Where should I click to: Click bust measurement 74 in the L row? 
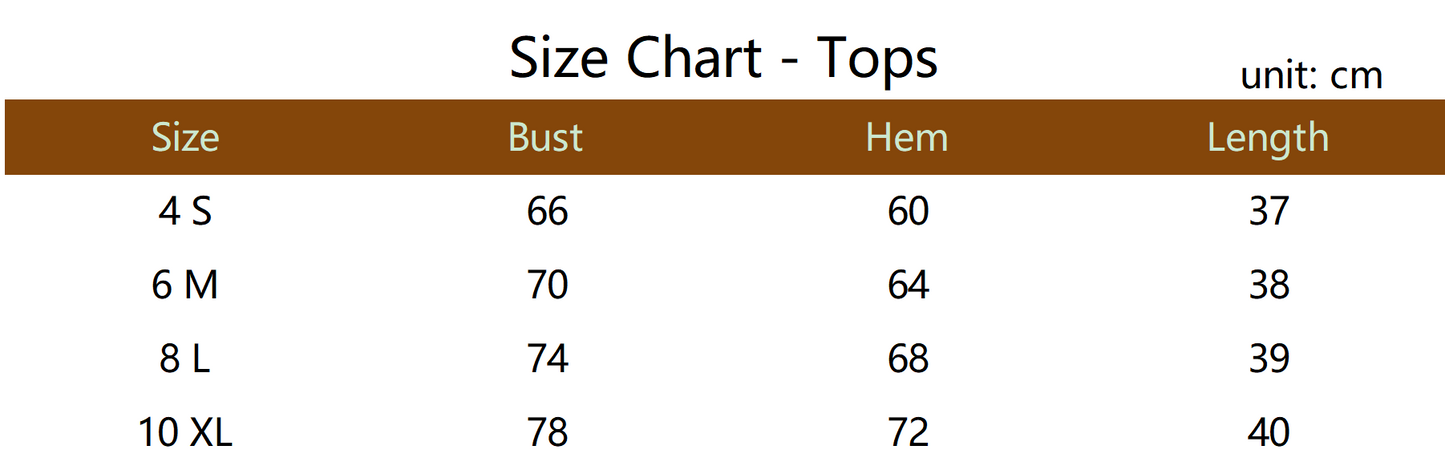coord(547,359)
